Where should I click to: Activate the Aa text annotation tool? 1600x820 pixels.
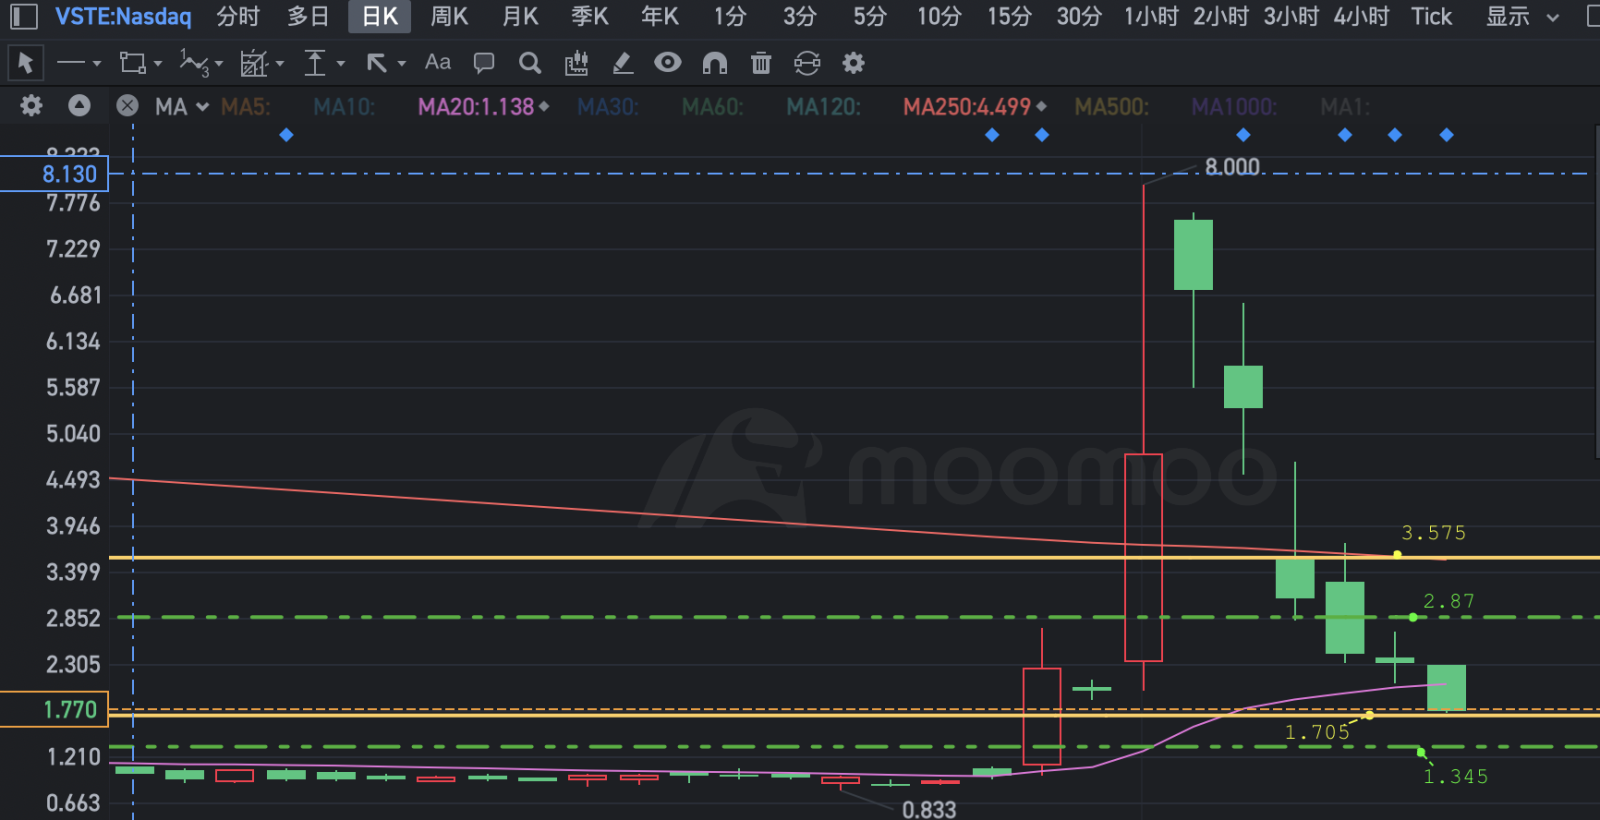[437, 62]
